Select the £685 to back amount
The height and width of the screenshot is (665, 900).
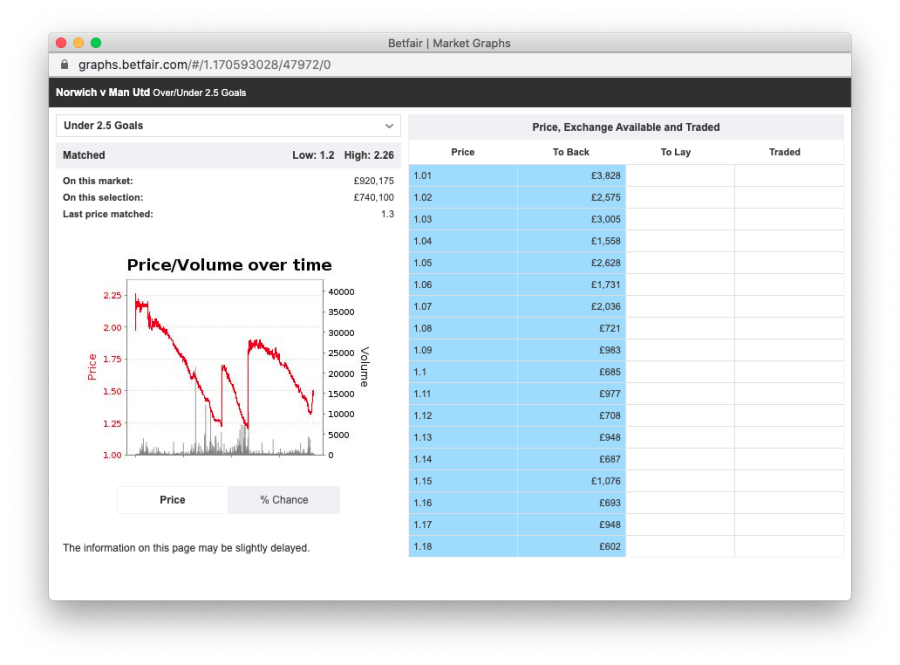point(571,372)
